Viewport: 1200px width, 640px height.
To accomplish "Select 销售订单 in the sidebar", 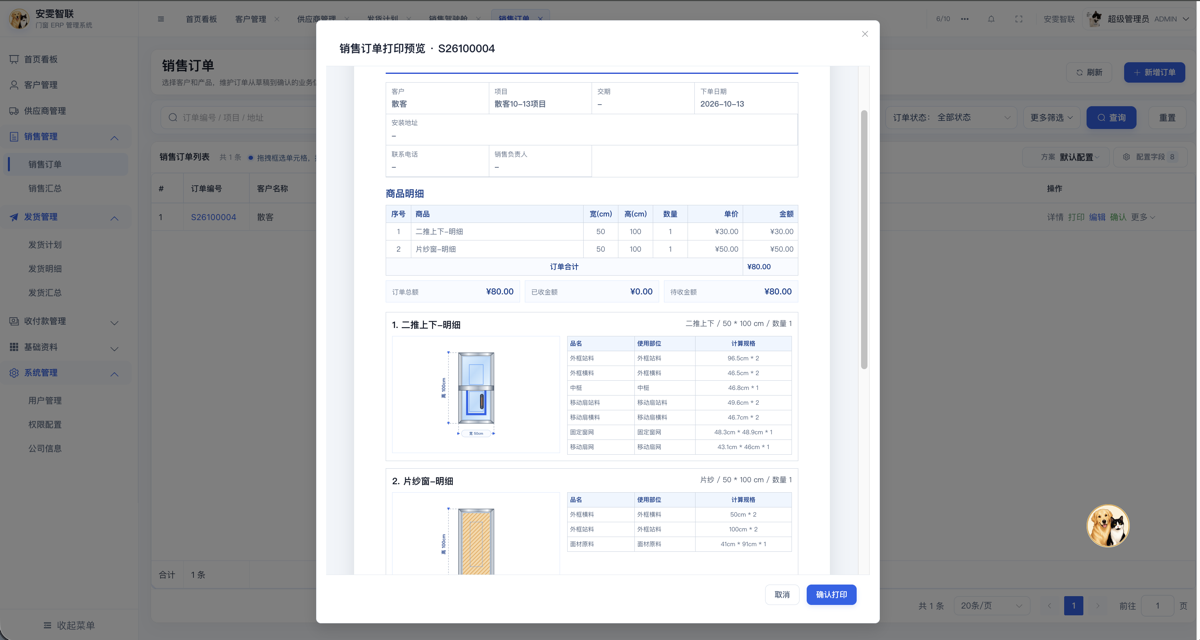I will [x=68, y=164].
